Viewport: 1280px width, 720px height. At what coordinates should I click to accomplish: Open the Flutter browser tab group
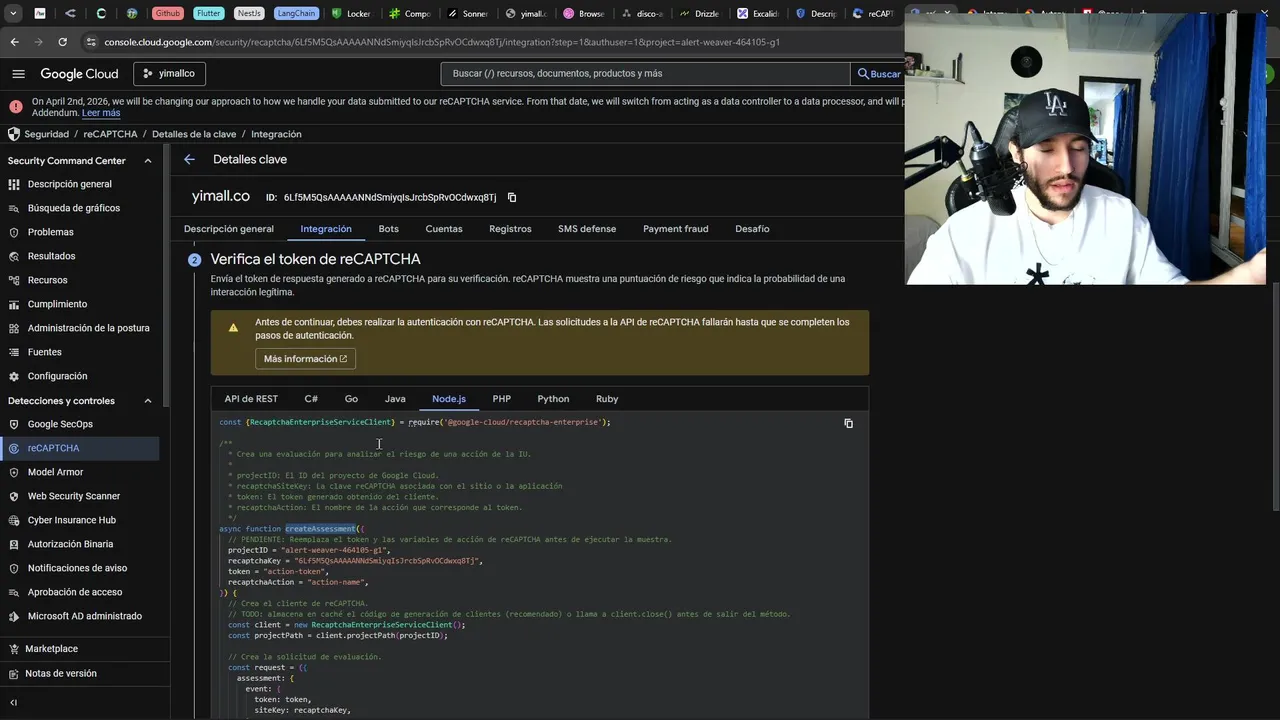[209, 14]
